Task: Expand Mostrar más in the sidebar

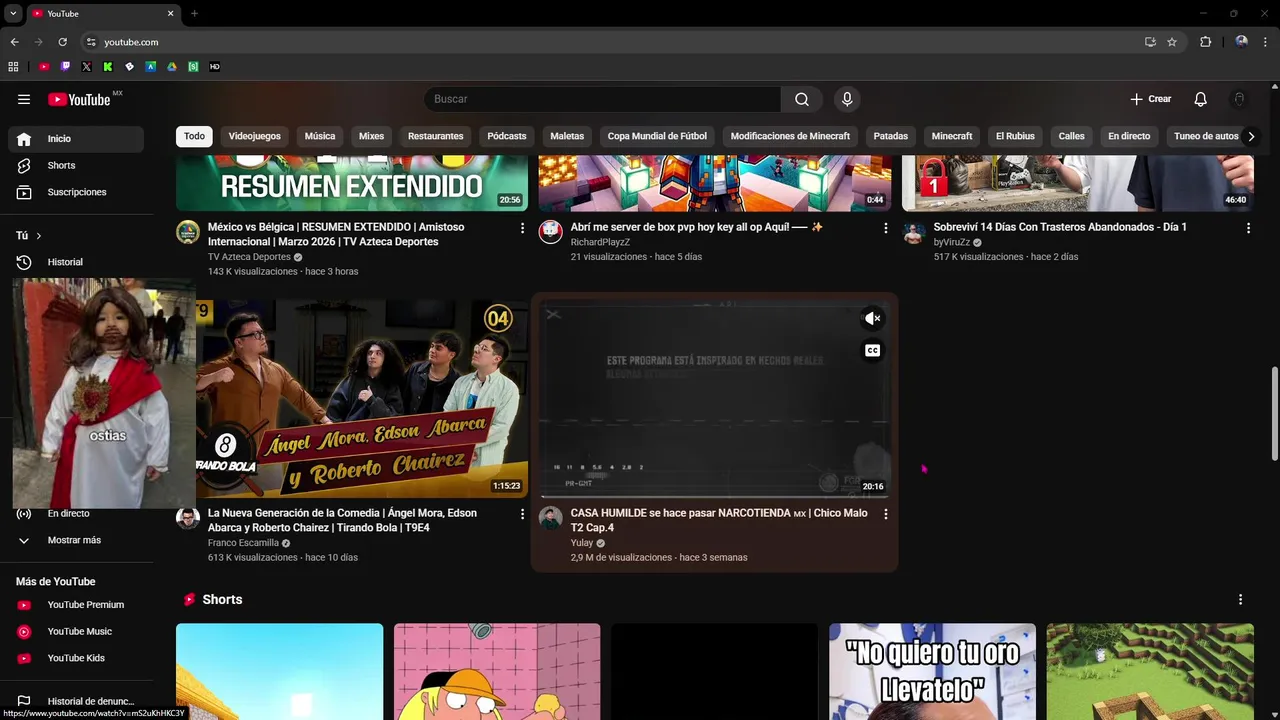Action: tap(76, 540)
